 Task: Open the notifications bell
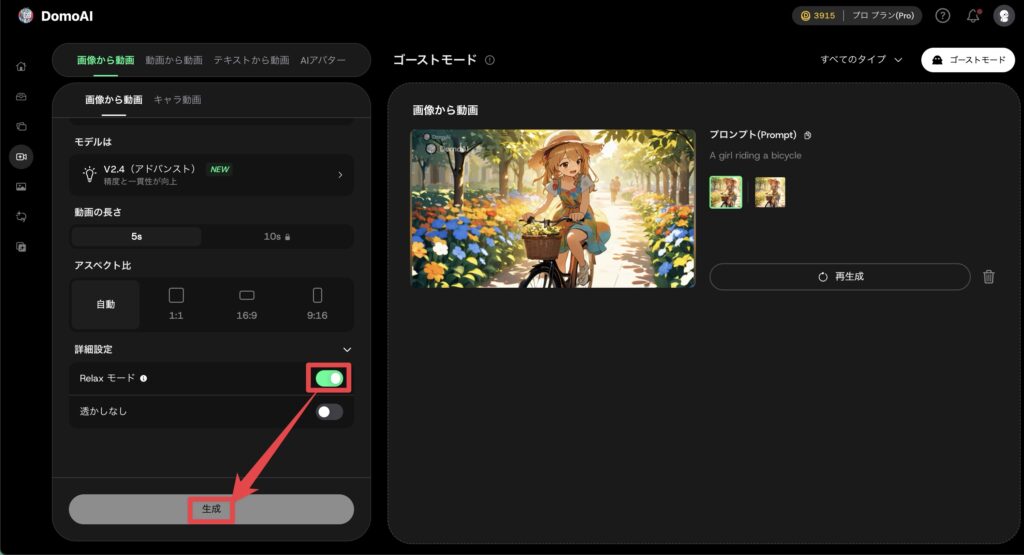pyautogui.click(x=973, y=16)
